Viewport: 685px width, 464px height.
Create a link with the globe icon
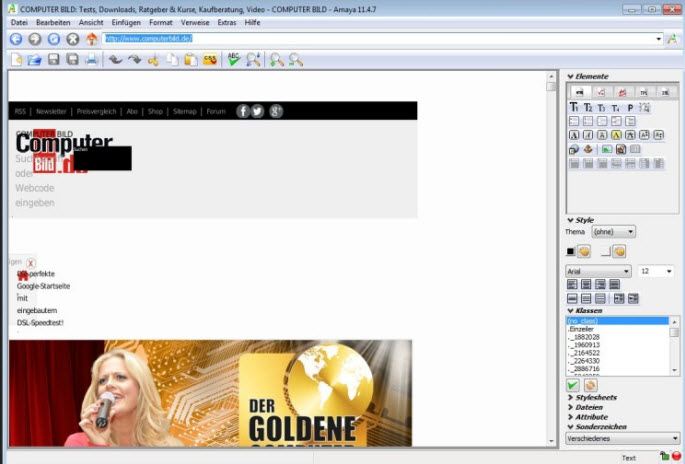pos(574,149)
